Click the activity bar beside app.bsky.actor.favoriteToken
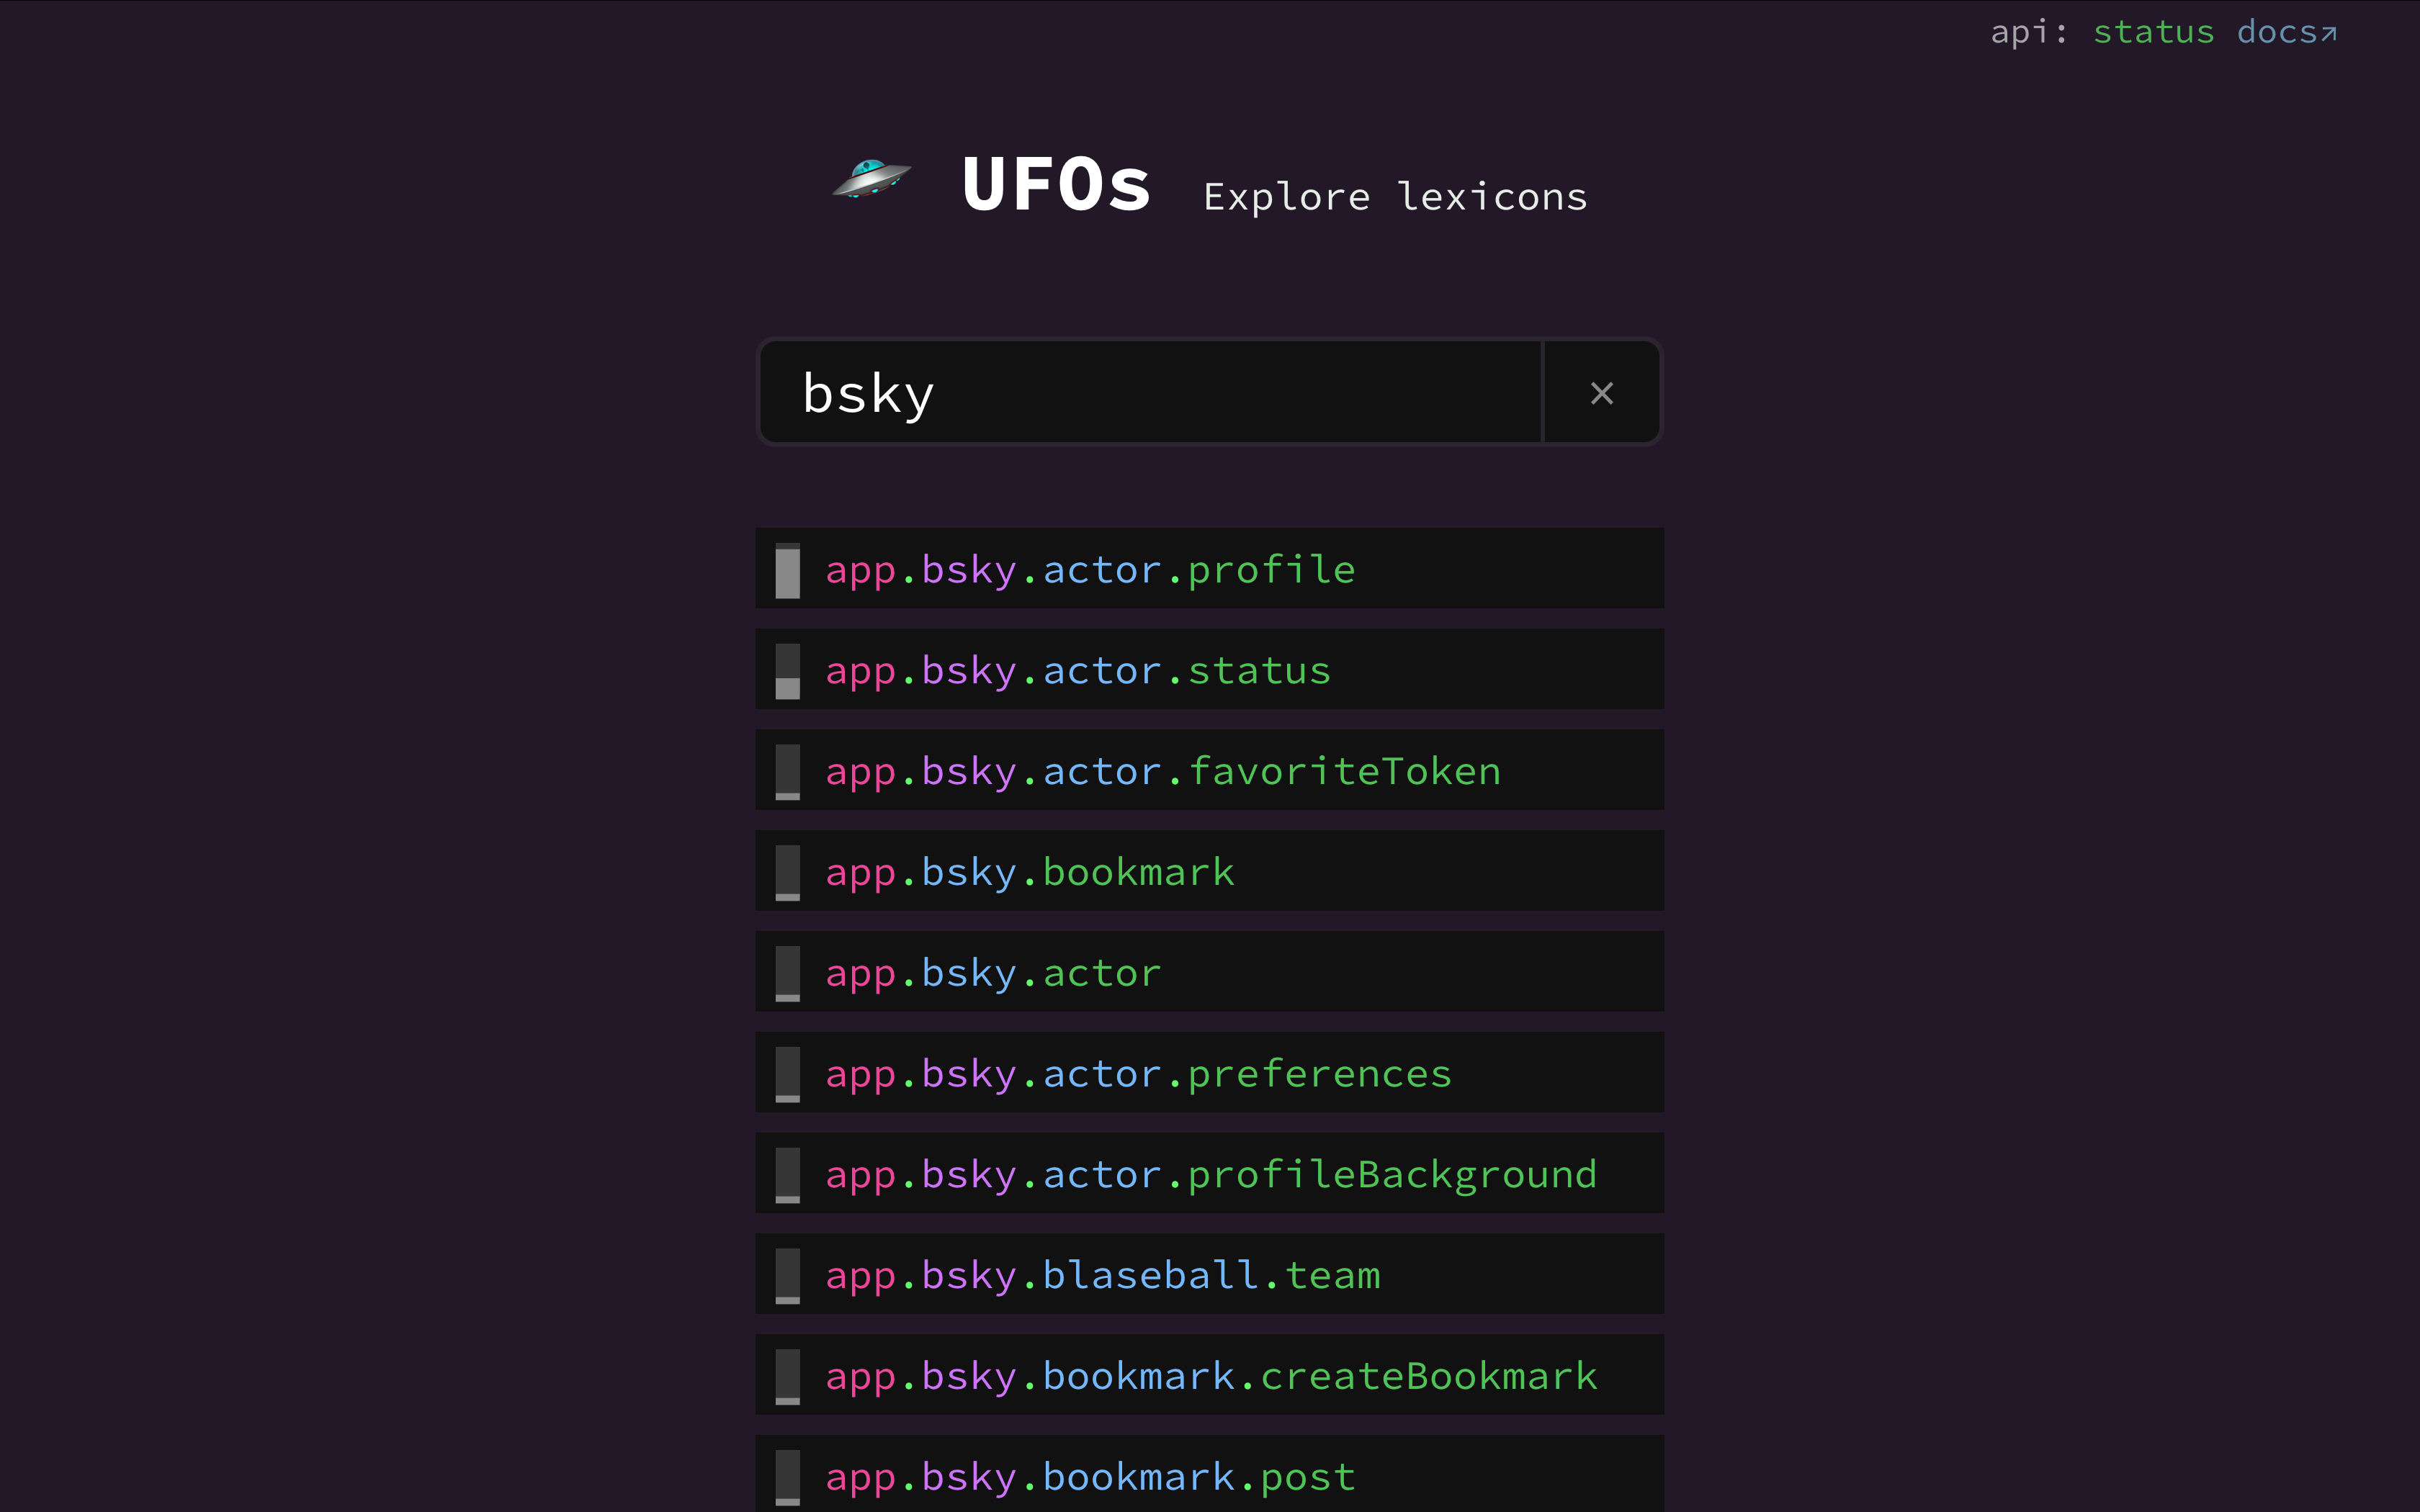The width and height of the screenshot is (2420, 1512). 788,772
